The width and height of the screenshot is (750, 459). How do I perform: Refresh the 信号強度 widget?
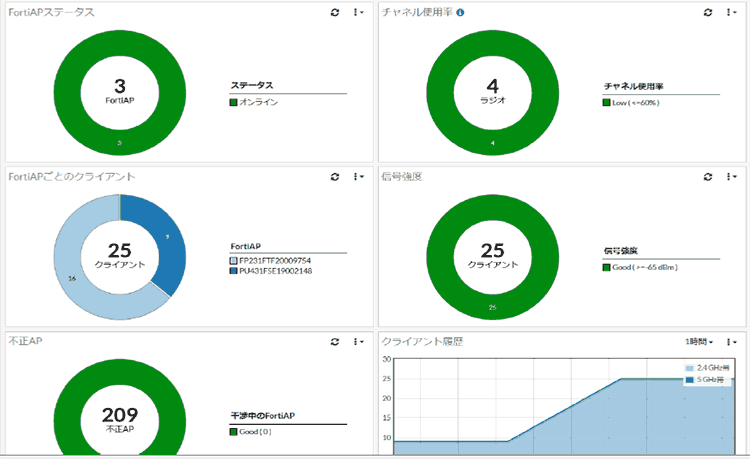pyautogui.click(x=708, y=177)
